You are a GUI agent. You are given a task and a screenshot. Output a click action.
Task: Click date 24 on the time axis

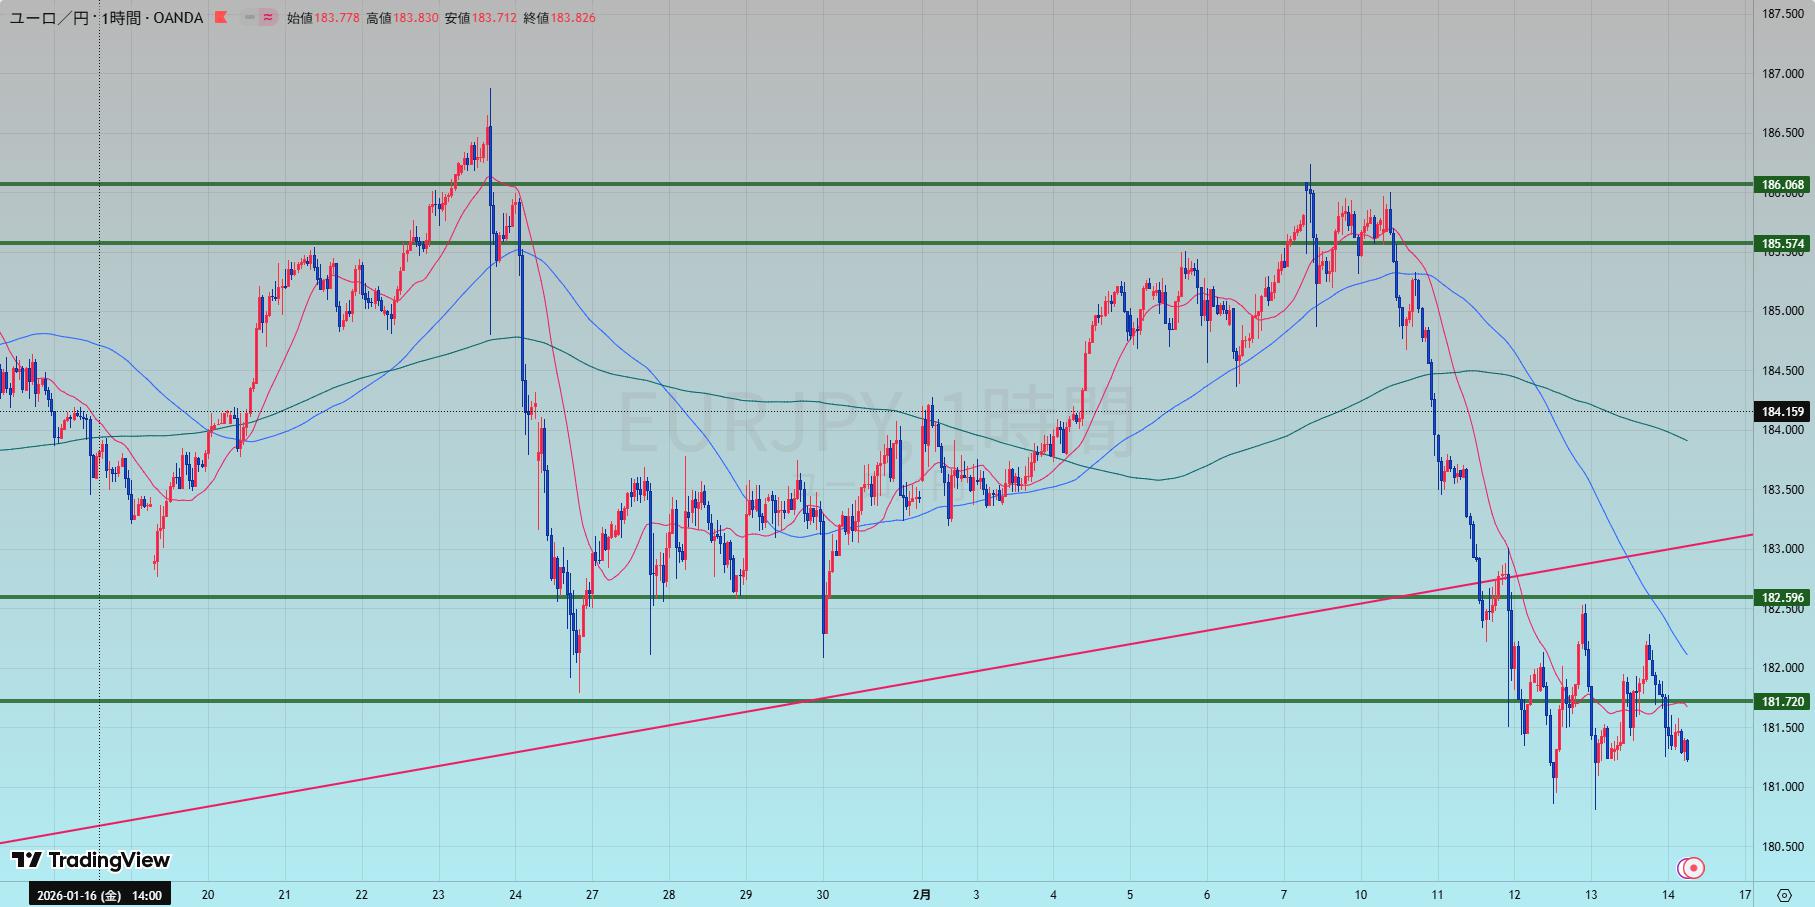click(515, 895)
